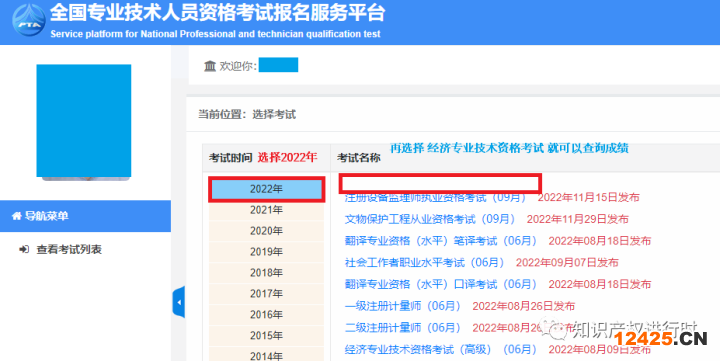Select the 2014年 exam year
720x361 pixels.
pos(266,355)
